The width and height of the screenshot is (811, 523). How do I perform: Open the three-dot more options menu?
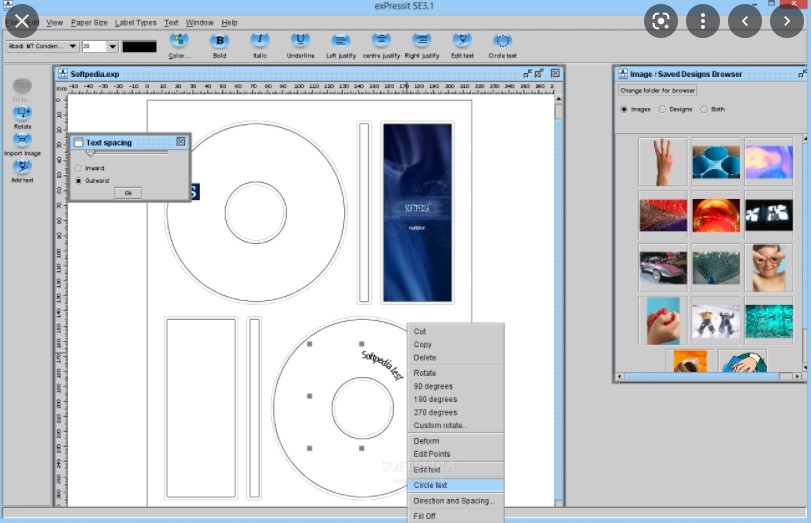(702, 21)
